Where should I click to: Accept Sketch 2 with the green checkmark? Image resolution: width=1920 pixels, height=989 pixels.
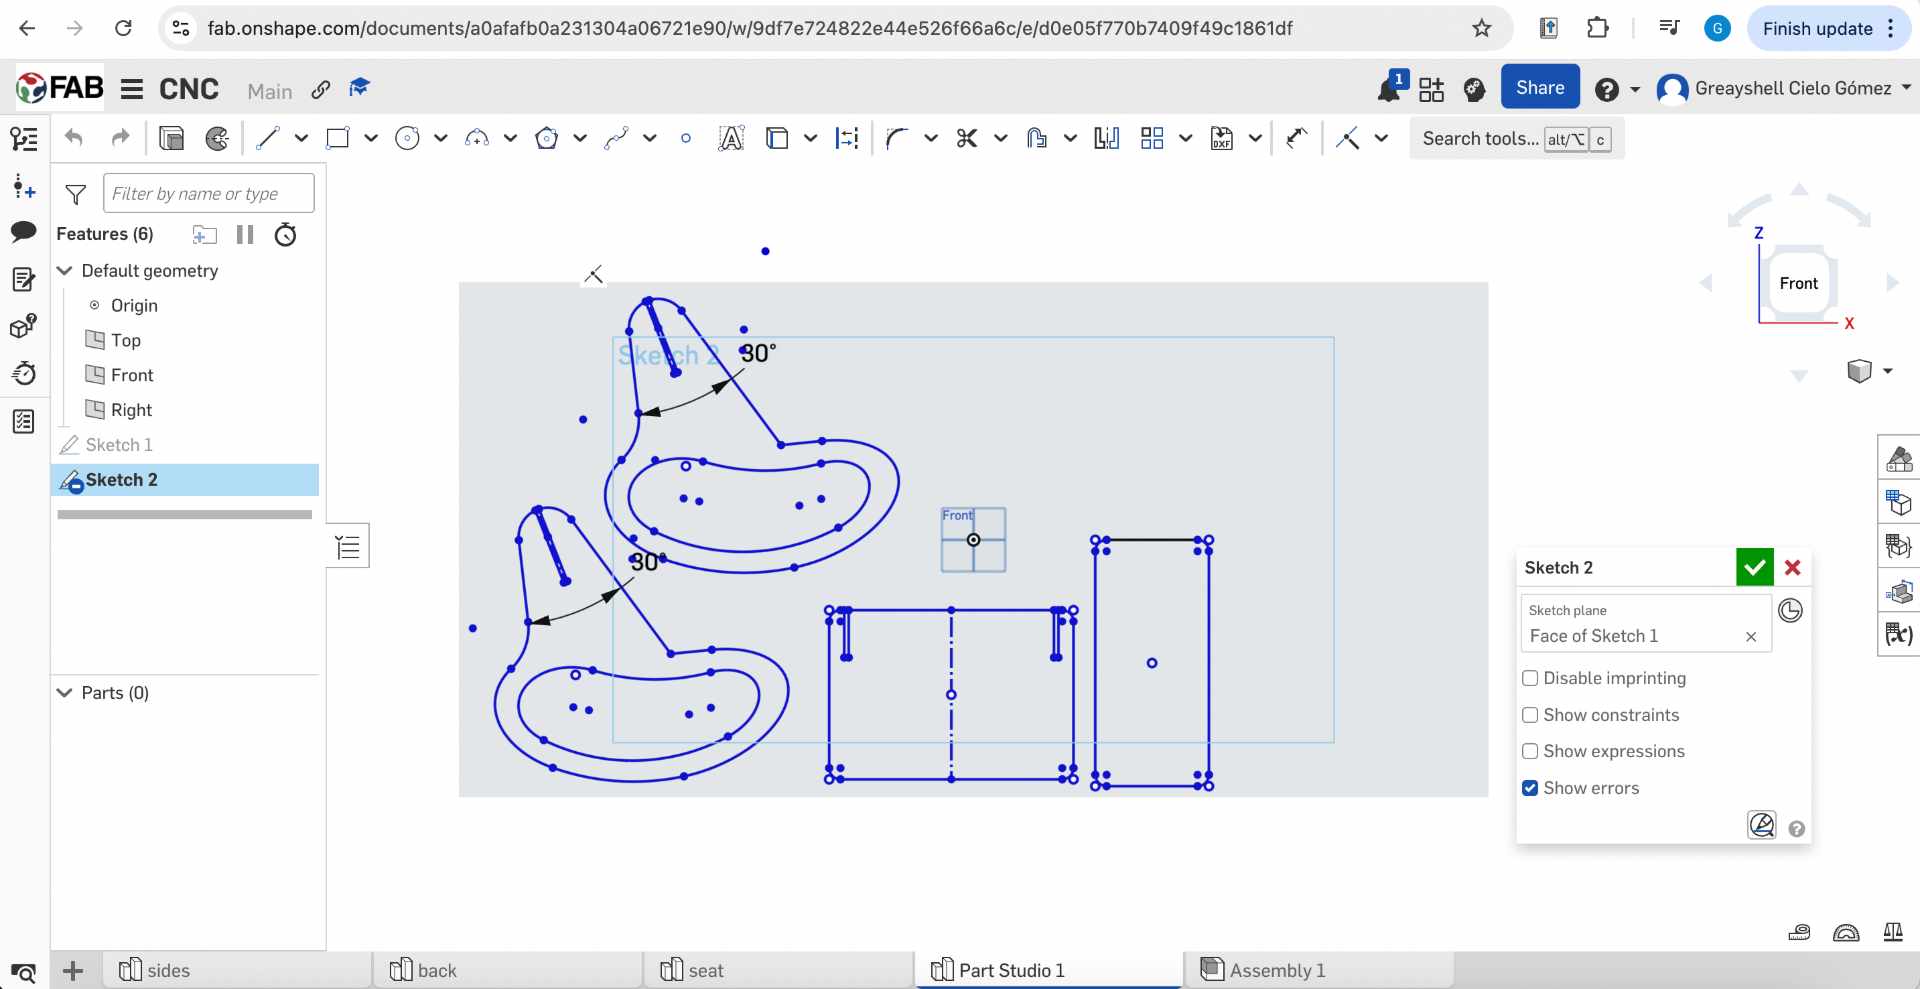tap(1755, 567)
